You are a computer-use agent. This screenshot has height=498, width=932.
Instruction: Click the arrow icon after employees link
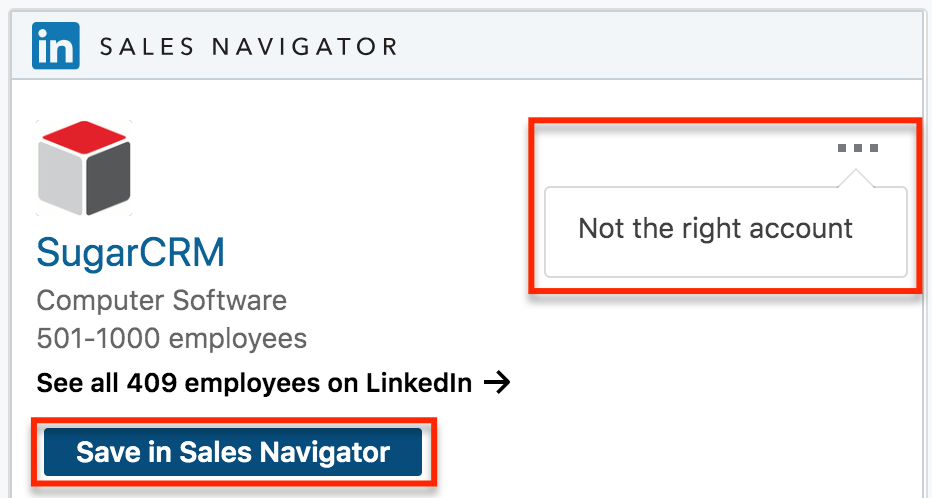(x=497, y=382)
